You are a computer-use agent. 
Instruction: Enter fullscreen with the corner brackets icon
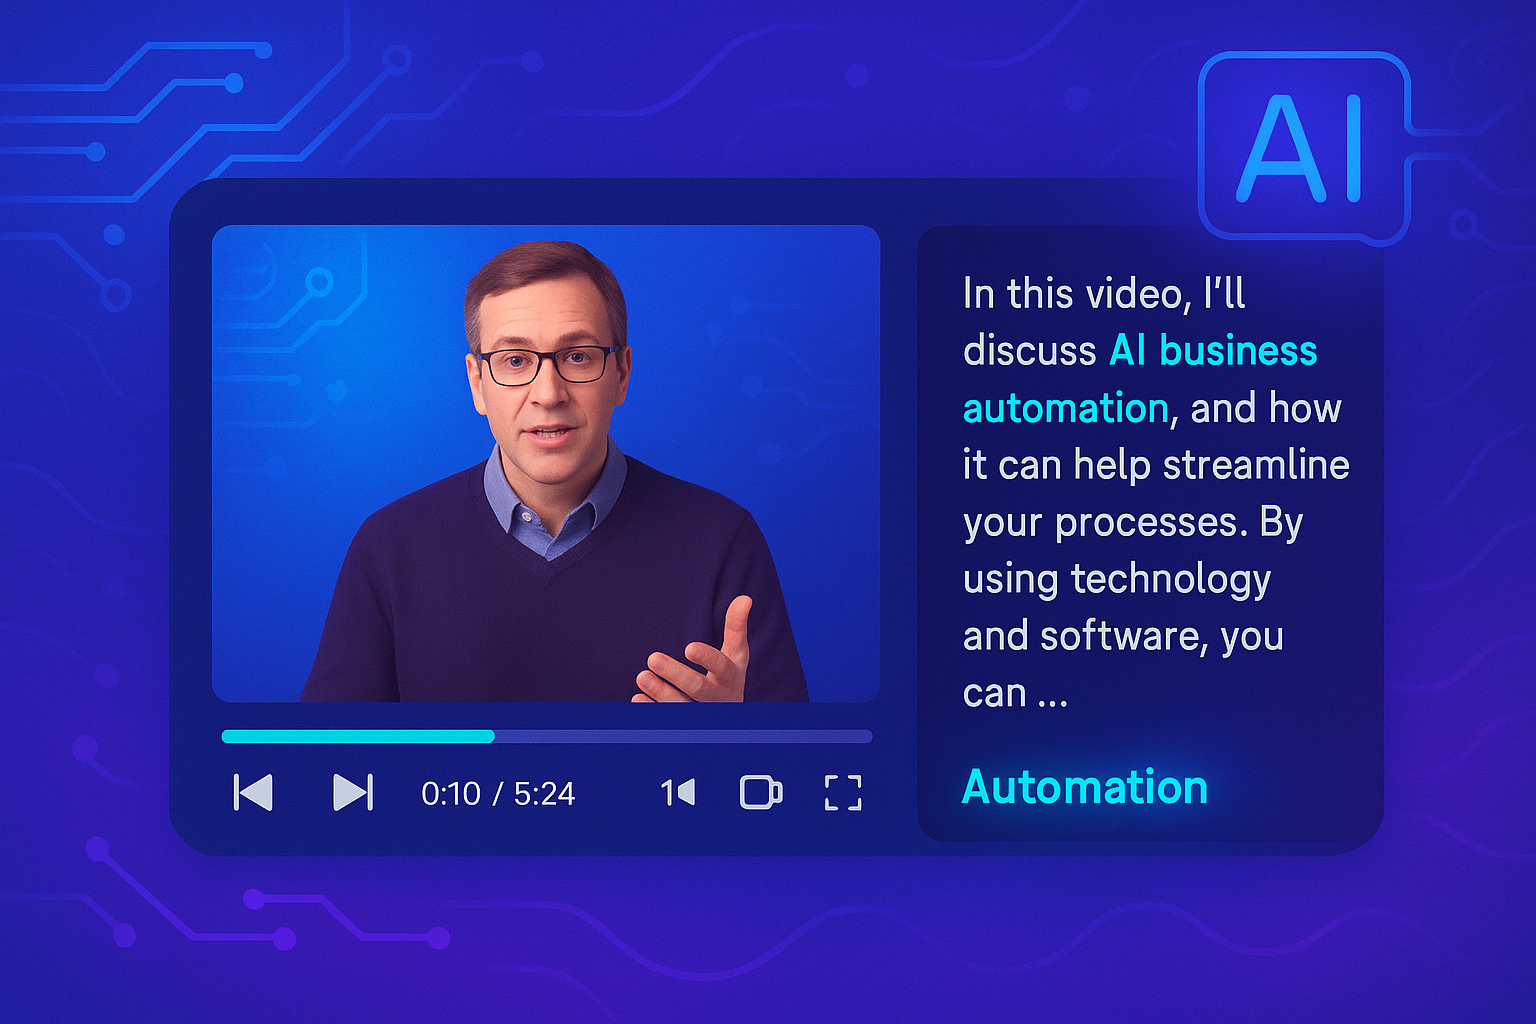pyautogui.click(x=843, y=793)
